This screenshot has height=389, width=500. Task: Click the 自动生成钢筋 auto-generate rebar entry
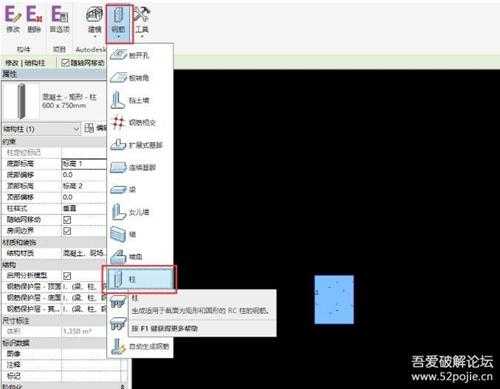pyautogui.click(x=140, y=347)
